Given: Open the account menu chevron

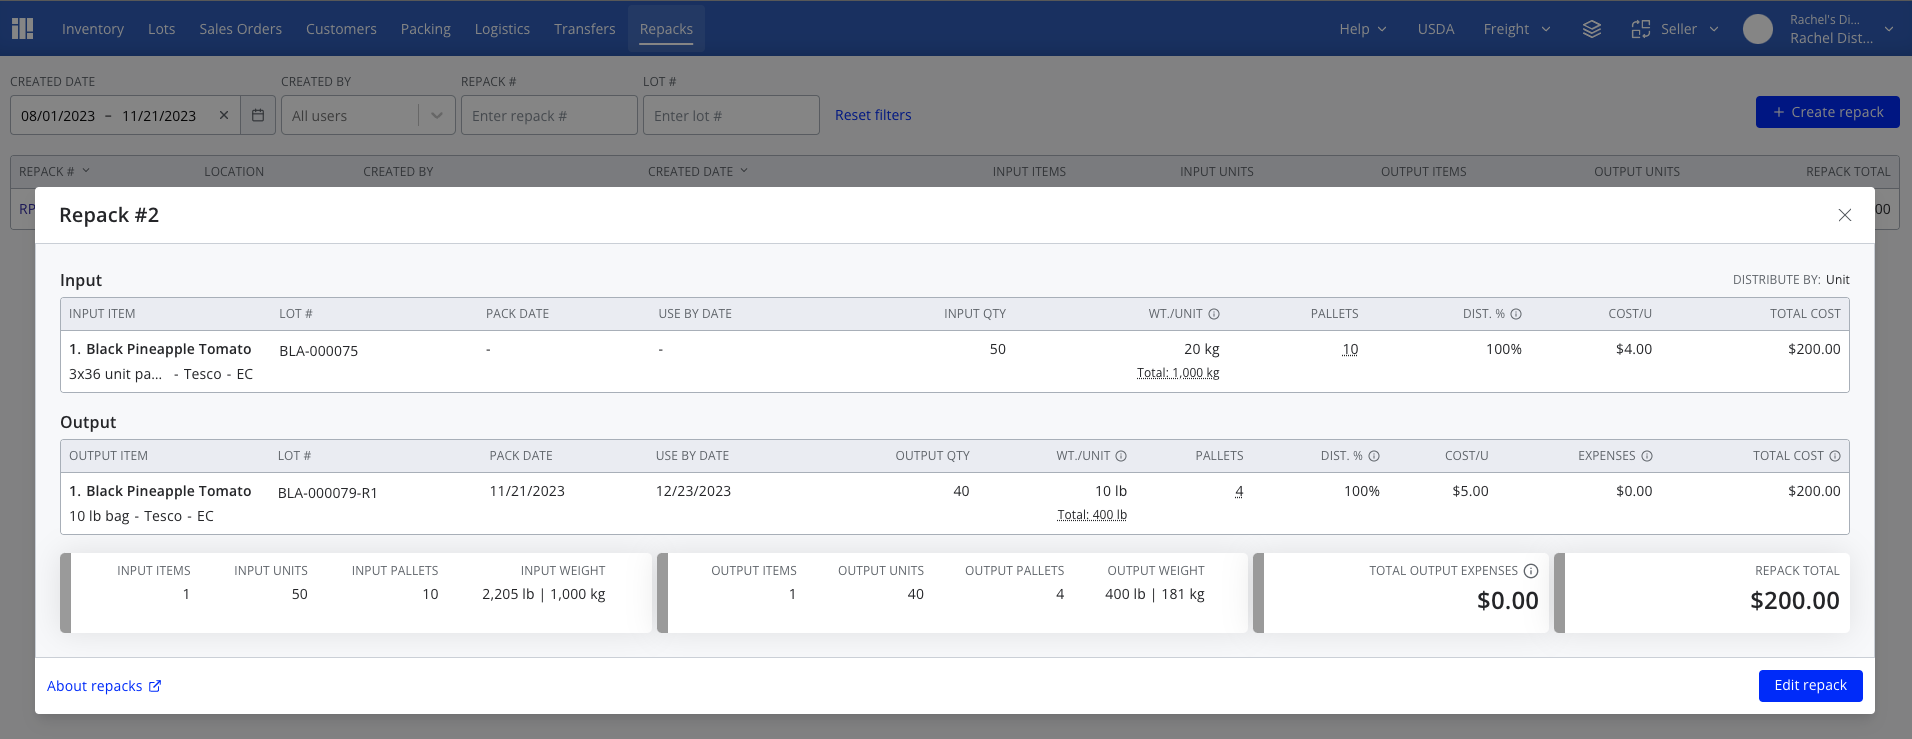Looking at the screenshot, I should tap(1889, 29).
